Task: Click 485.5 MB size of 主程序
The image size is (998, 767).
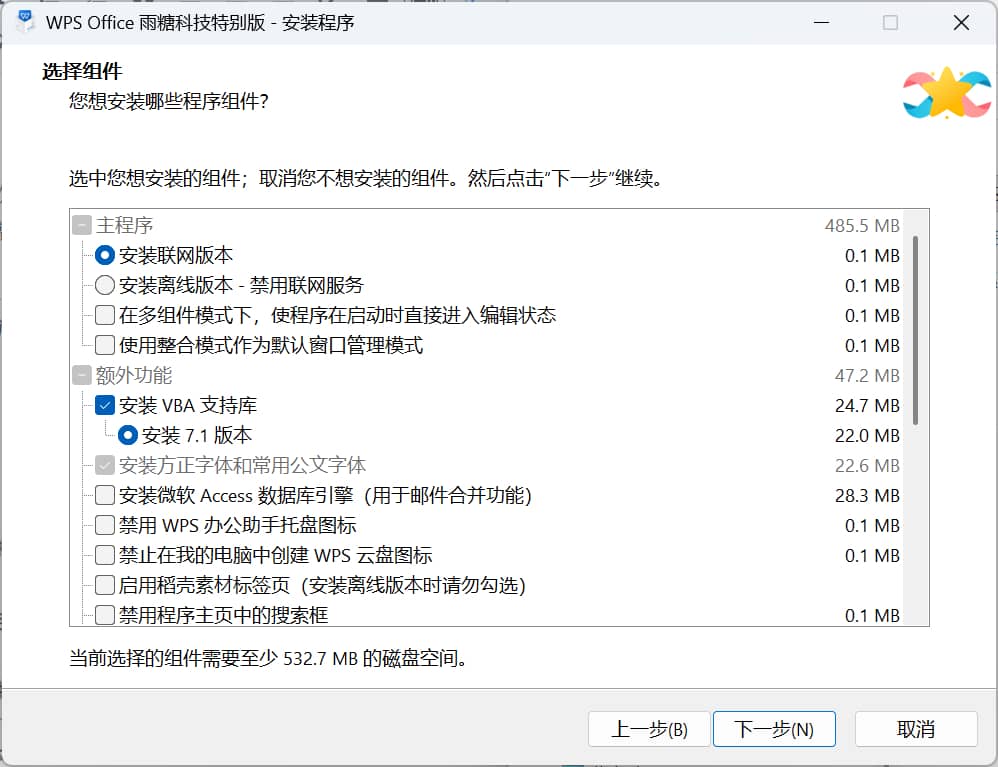Action: coord(862,226)
